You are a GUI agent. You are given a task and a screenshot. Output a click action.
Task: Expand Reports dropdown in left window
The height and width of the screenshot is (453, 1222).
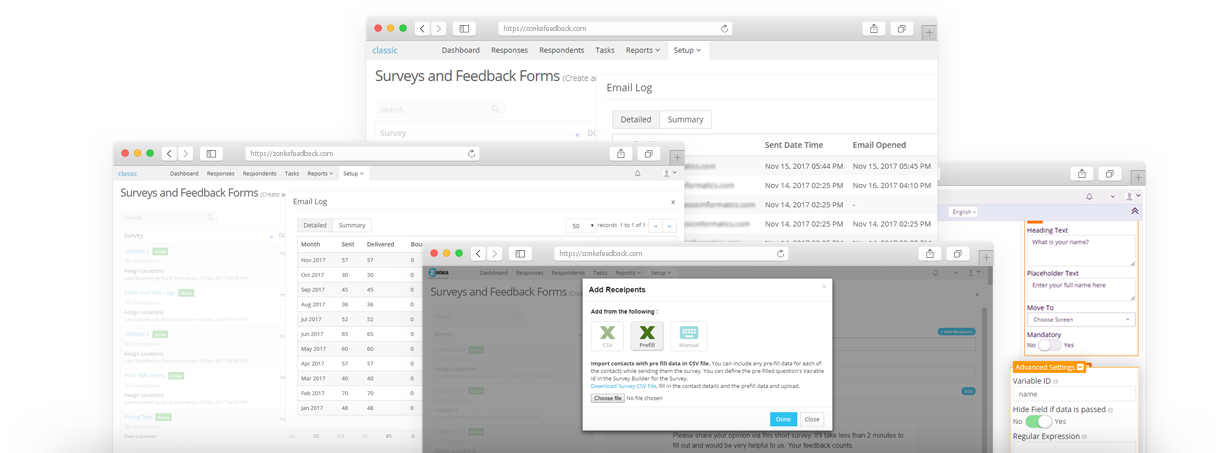coord(320,174)
